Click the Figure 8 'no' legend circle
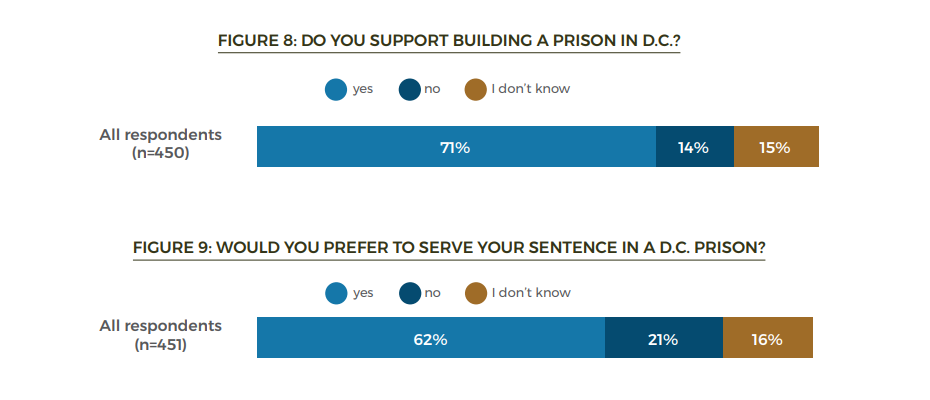 [410, 90]
